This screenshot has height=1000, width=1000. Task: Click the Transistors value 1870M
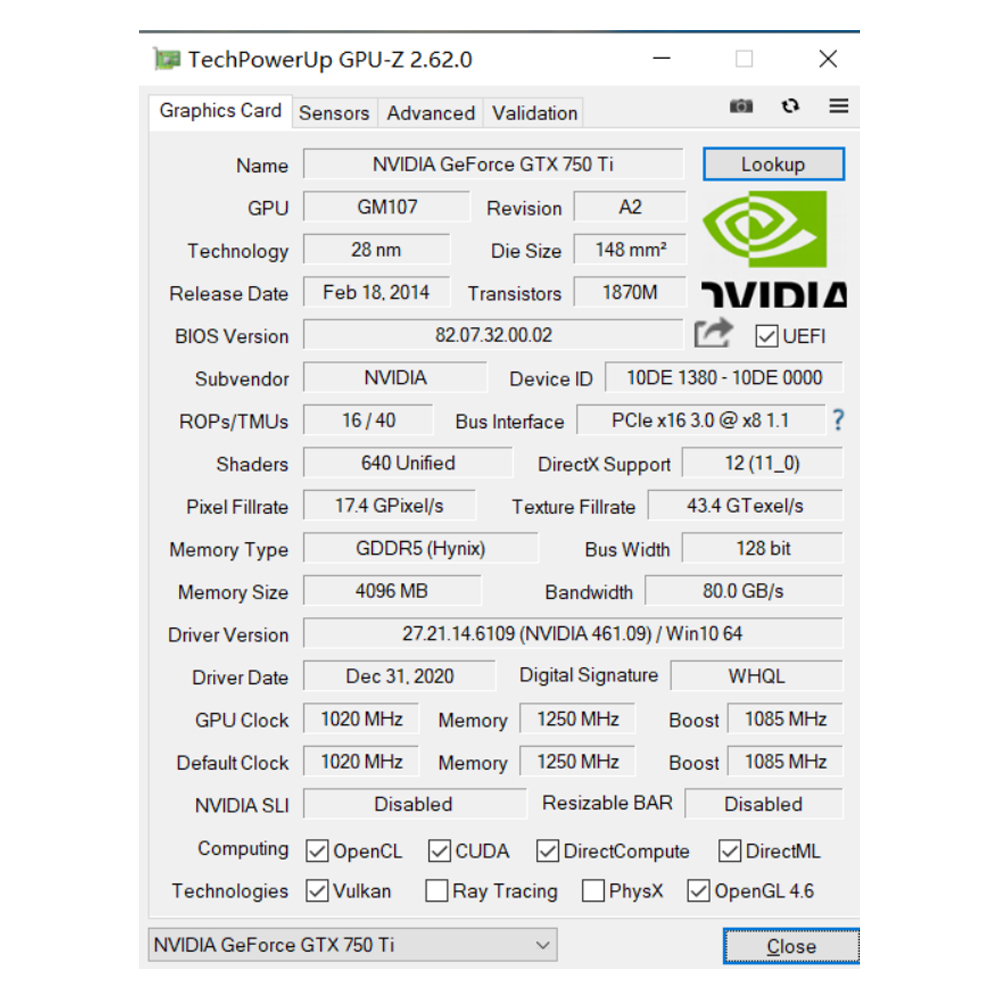point(630,293)
